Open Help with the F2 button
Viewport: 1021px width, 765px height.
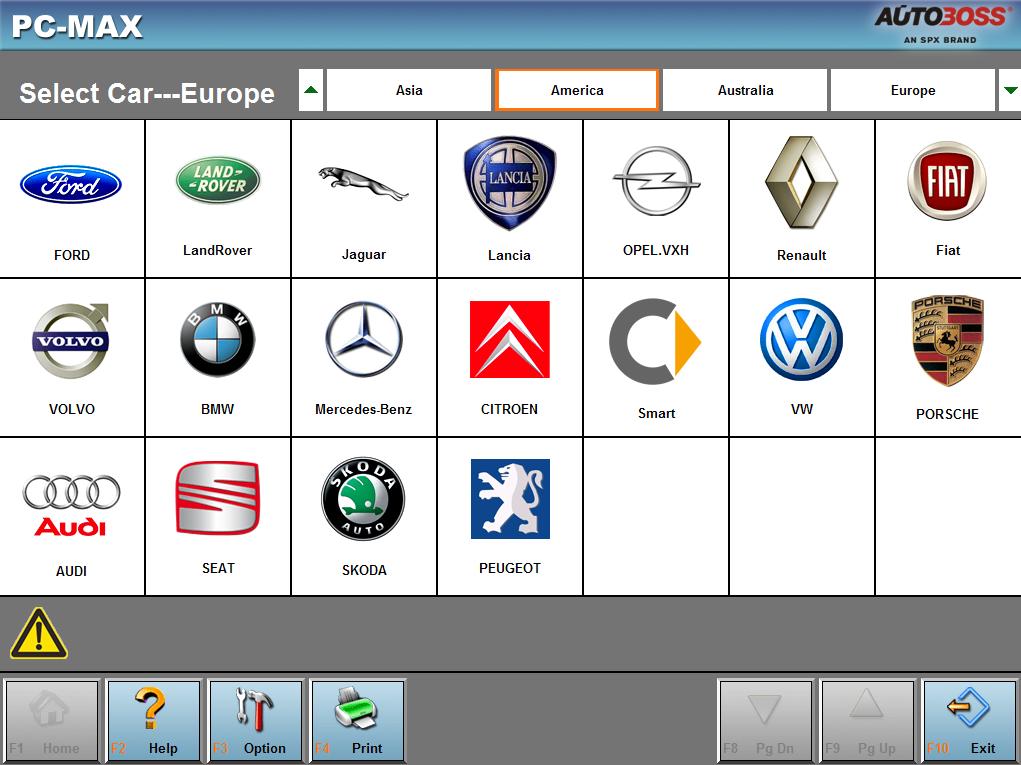(x=153, y=721)
